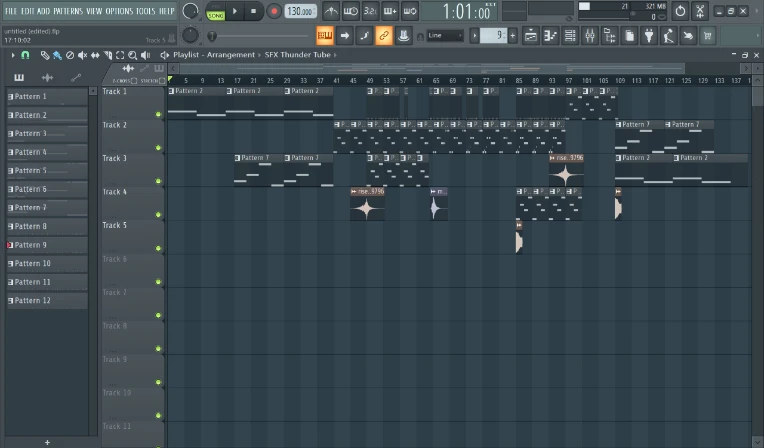Toggle Pattern/Song mode button
764x448 pixels.
tap(215, 11)
